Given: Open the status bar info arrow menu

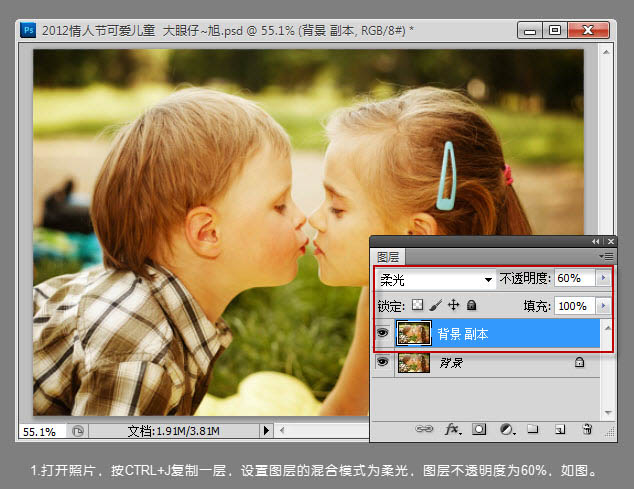Looking at the screenshot, I should point(266,430).
